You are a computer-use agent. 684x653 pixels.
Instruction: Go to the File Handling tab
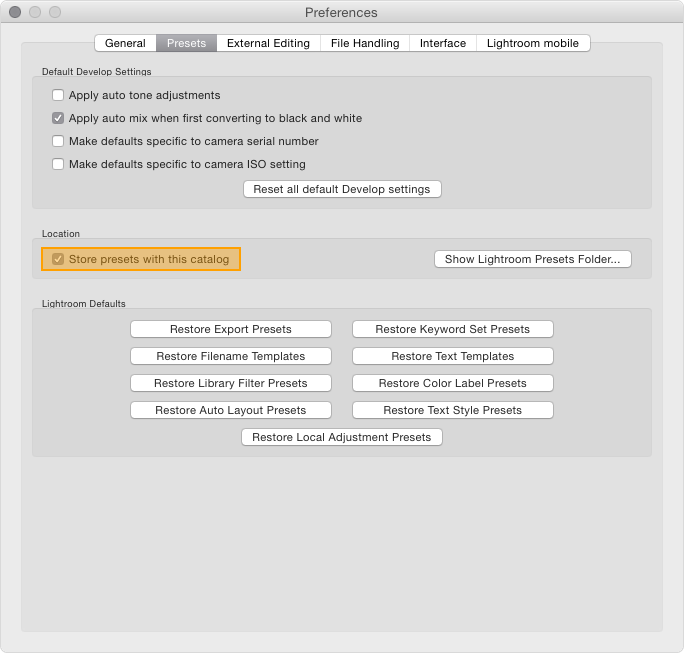point(365,43)
